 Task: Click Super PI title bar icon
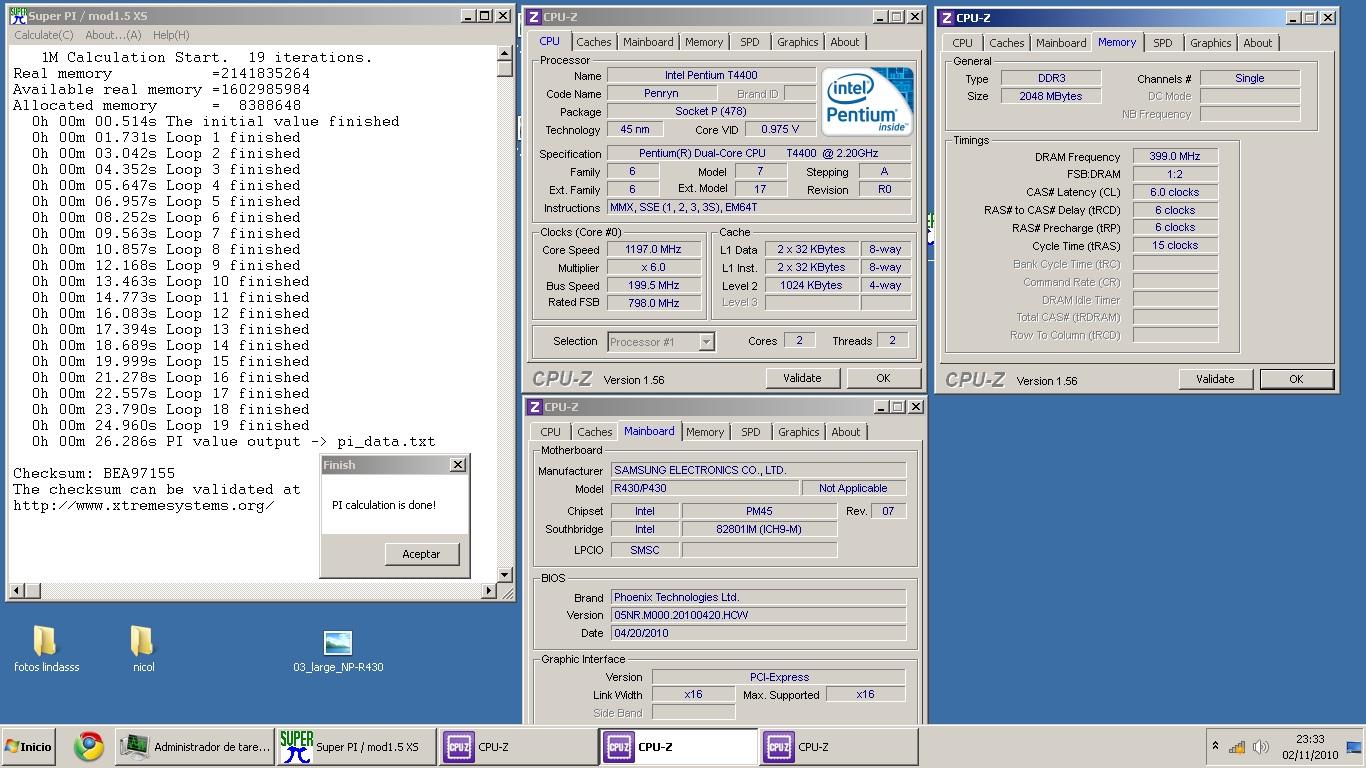click(x=18, y=16)
